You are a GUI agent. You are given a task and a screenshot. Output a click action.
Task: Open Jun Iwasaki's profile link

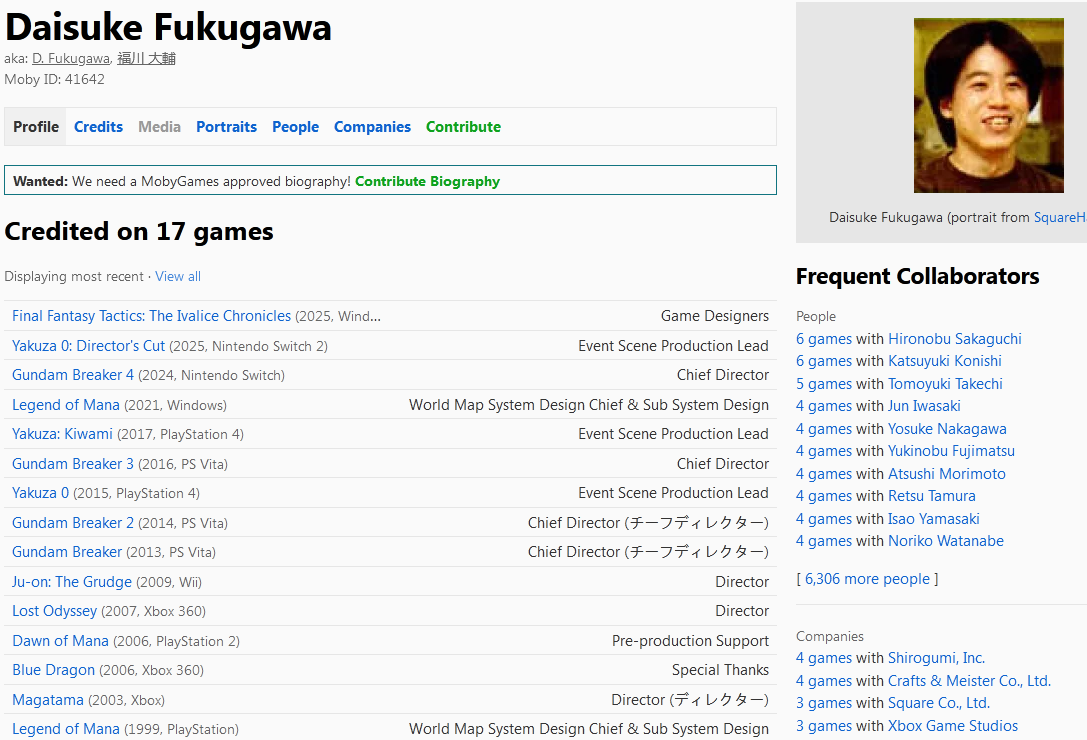[x=924, y=406]
